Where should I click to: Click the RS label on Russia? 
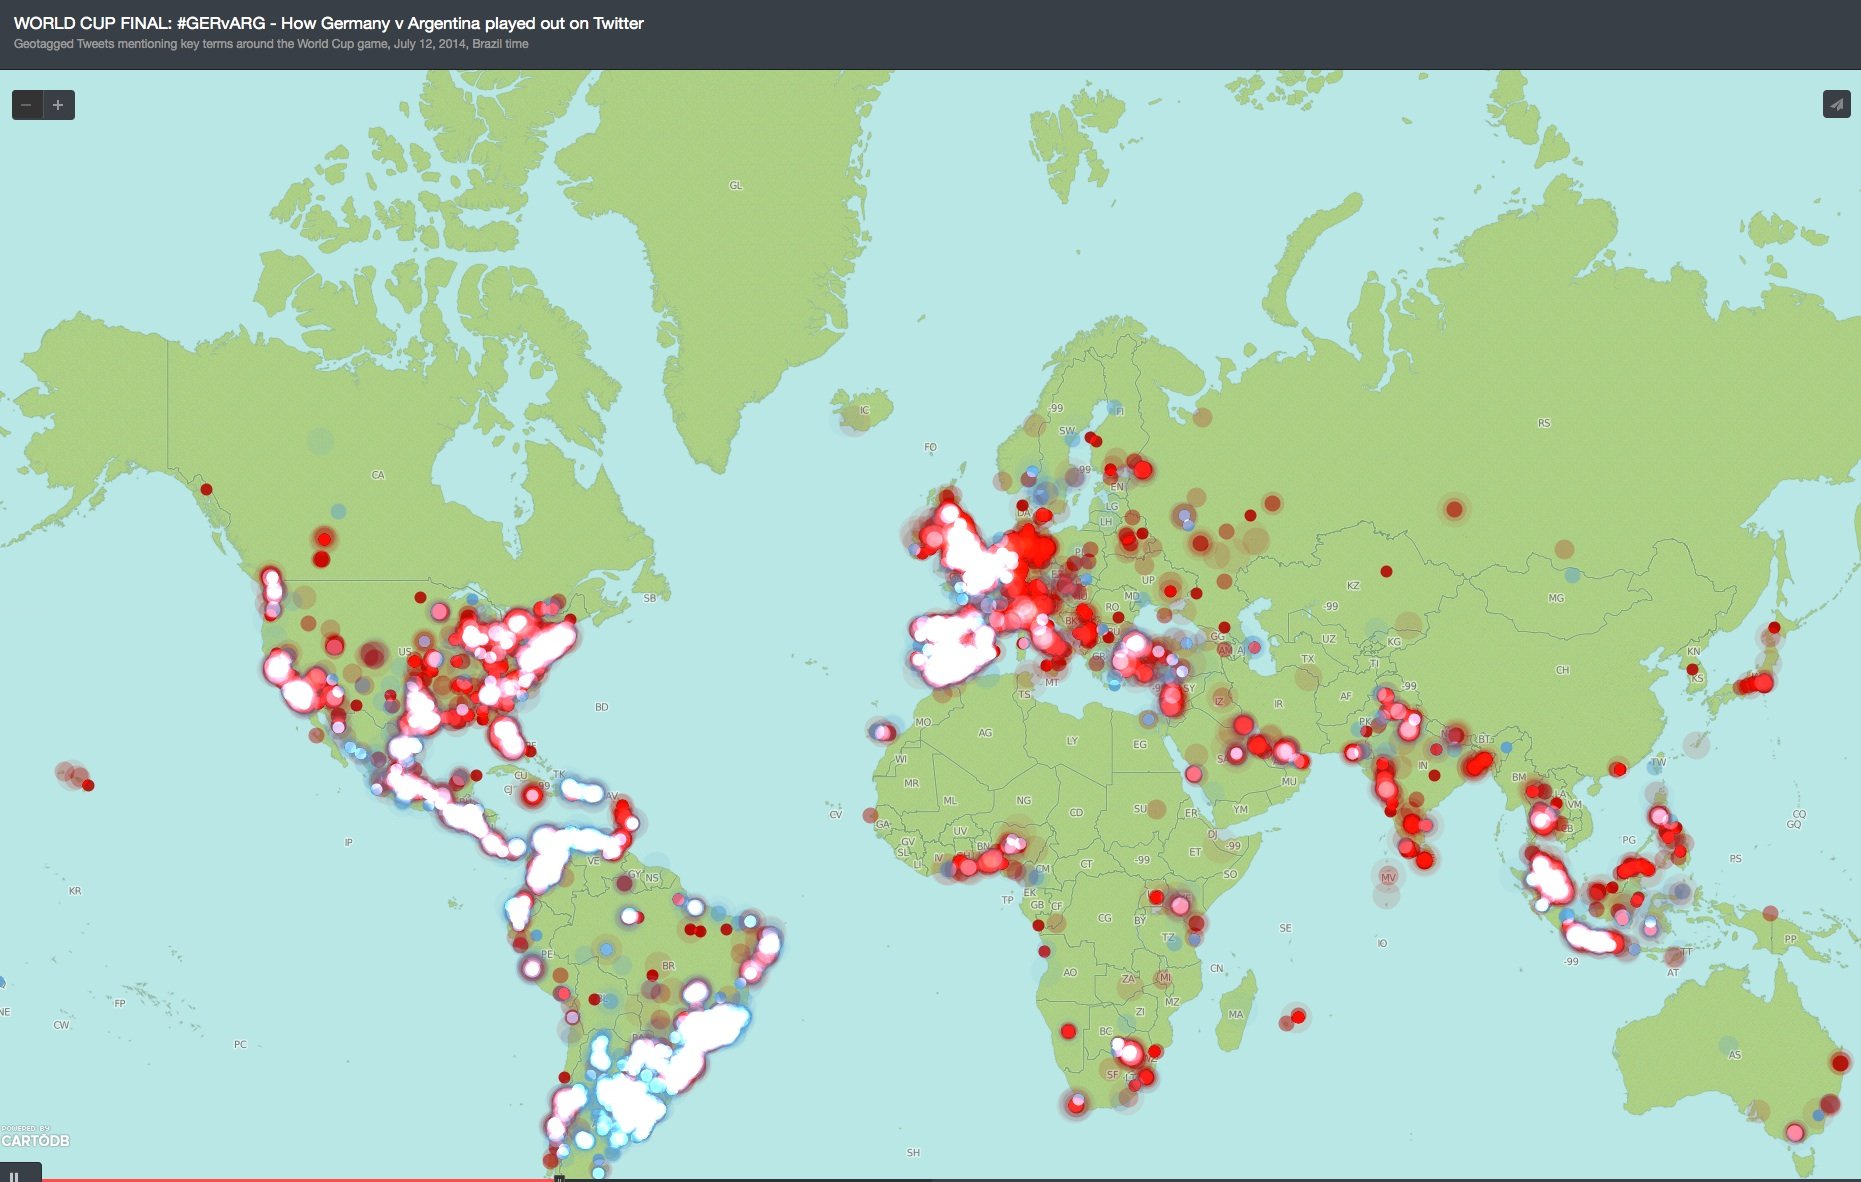[x=1544, y=423]
